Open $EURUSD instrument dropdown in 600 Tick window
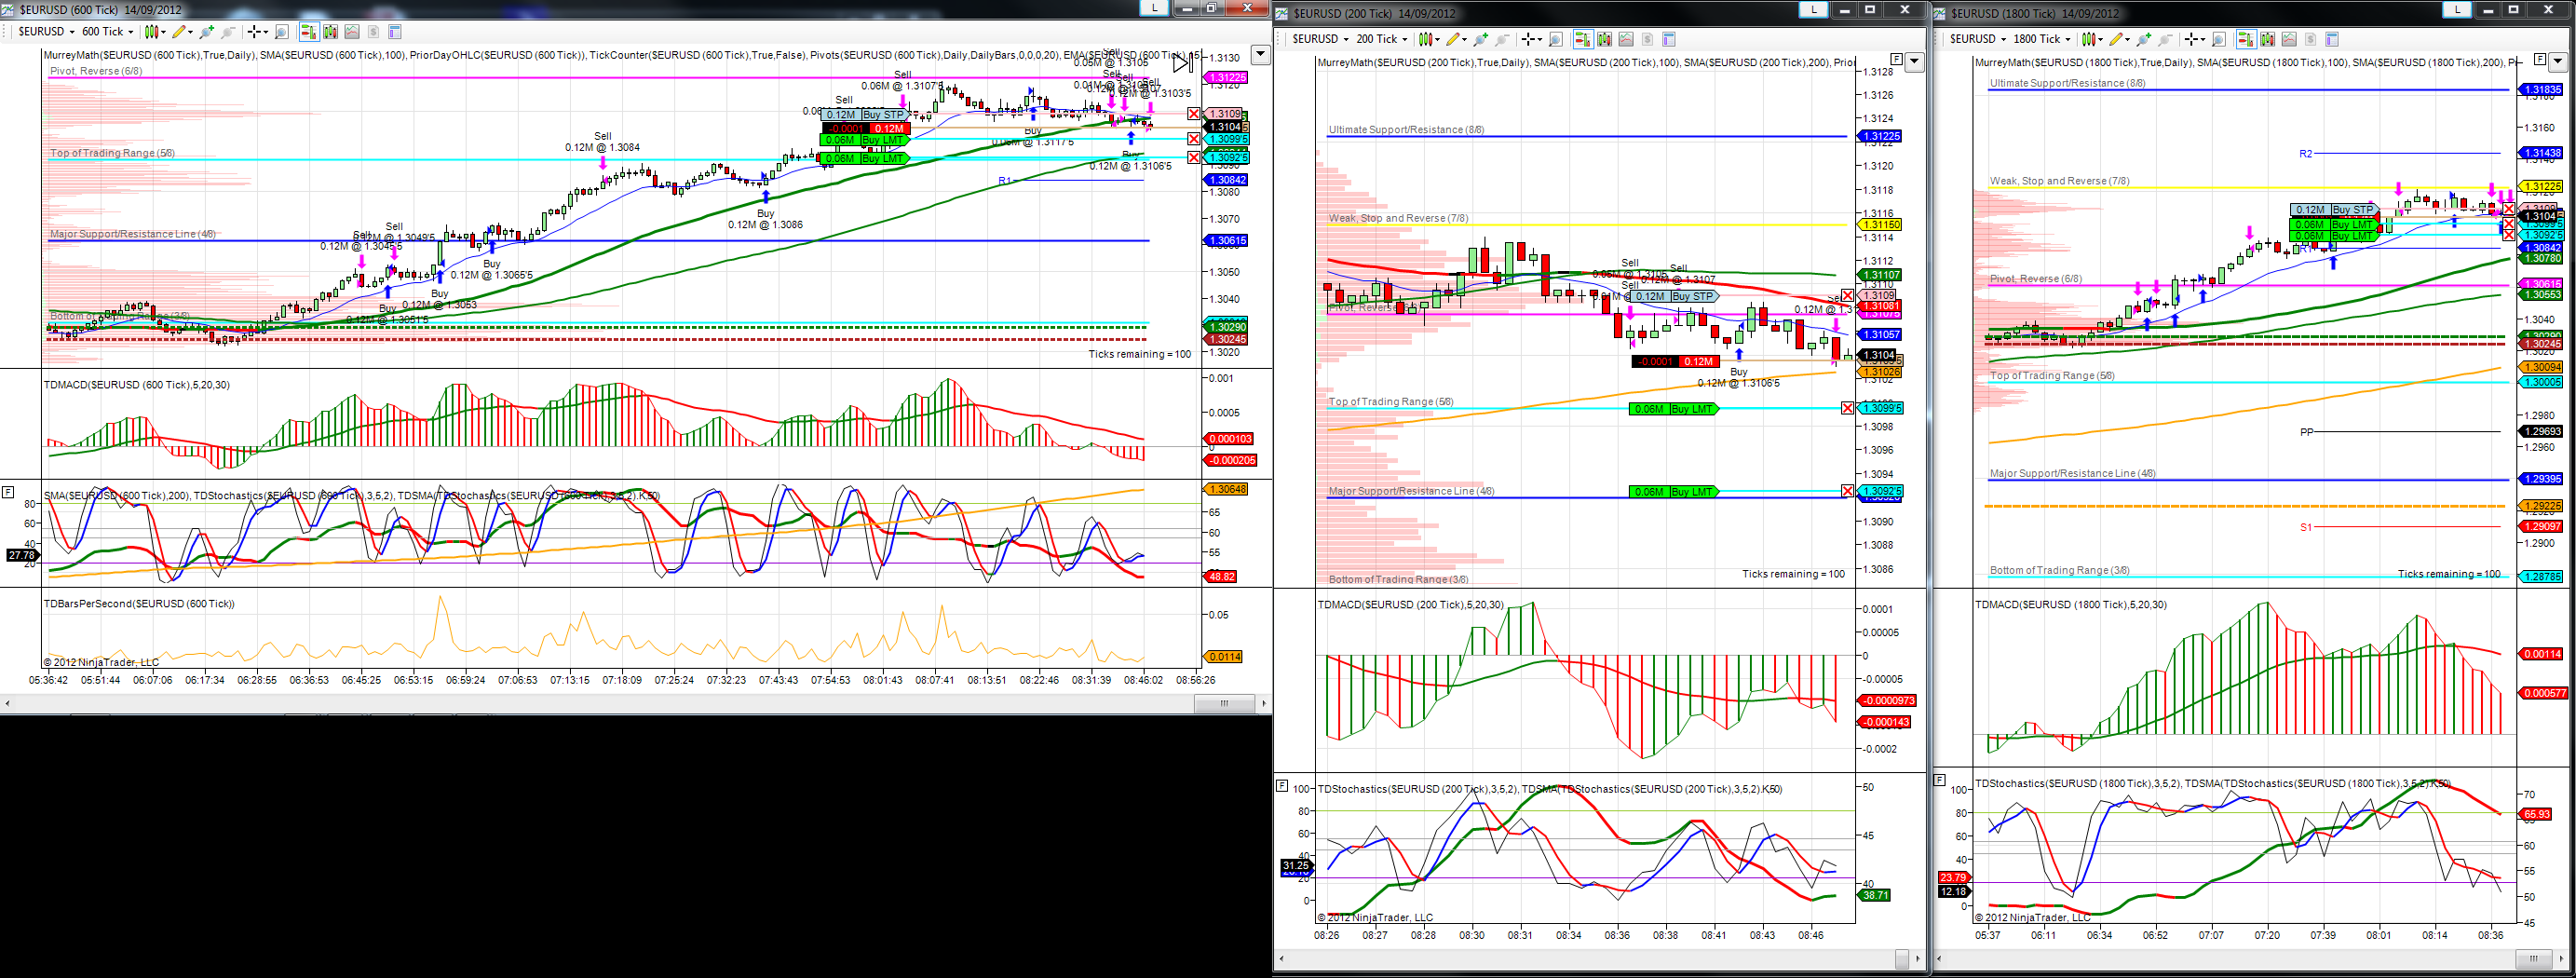This screenshot has height=978, width=2576. 47,32
